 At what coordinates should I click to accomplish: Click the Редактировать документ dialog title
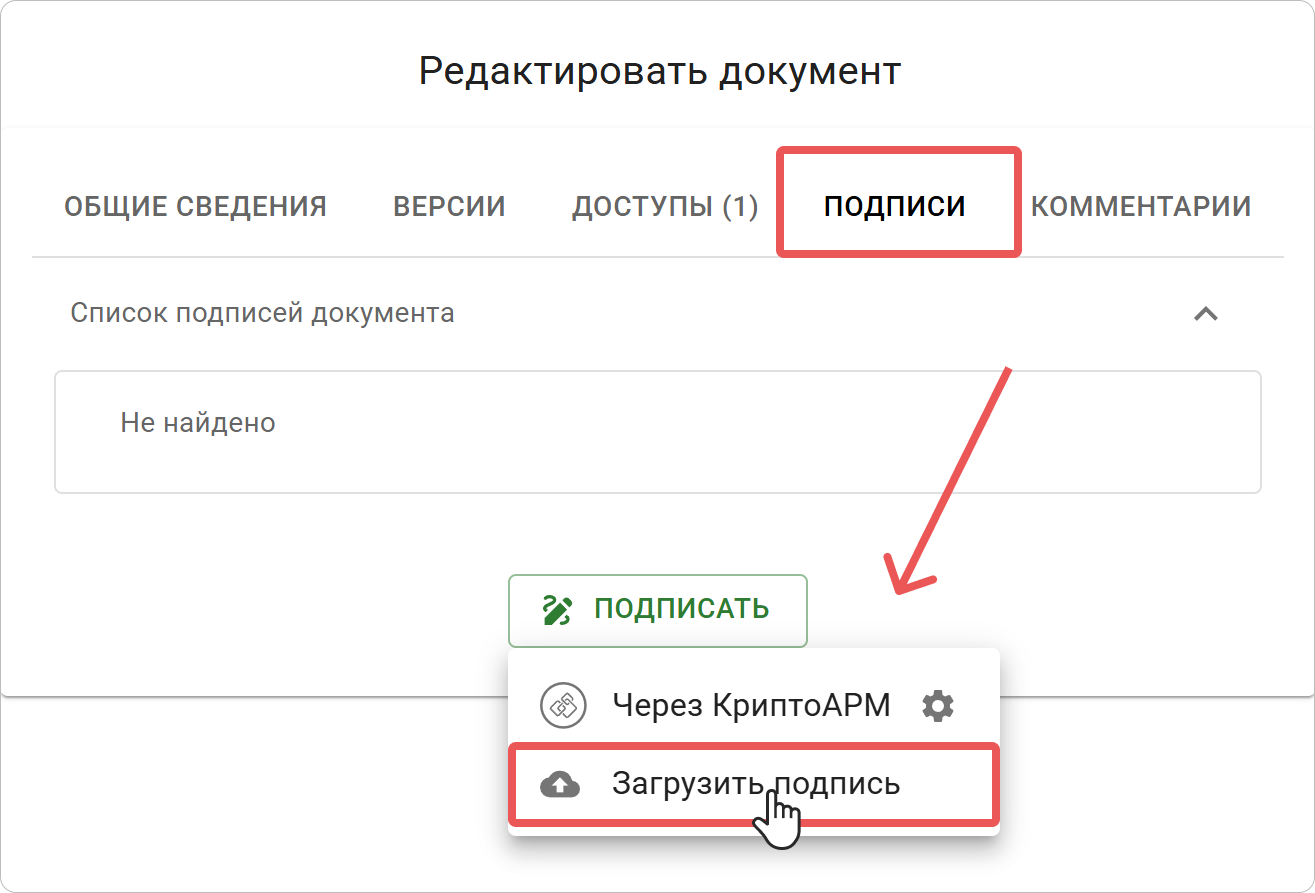point(657,69)
